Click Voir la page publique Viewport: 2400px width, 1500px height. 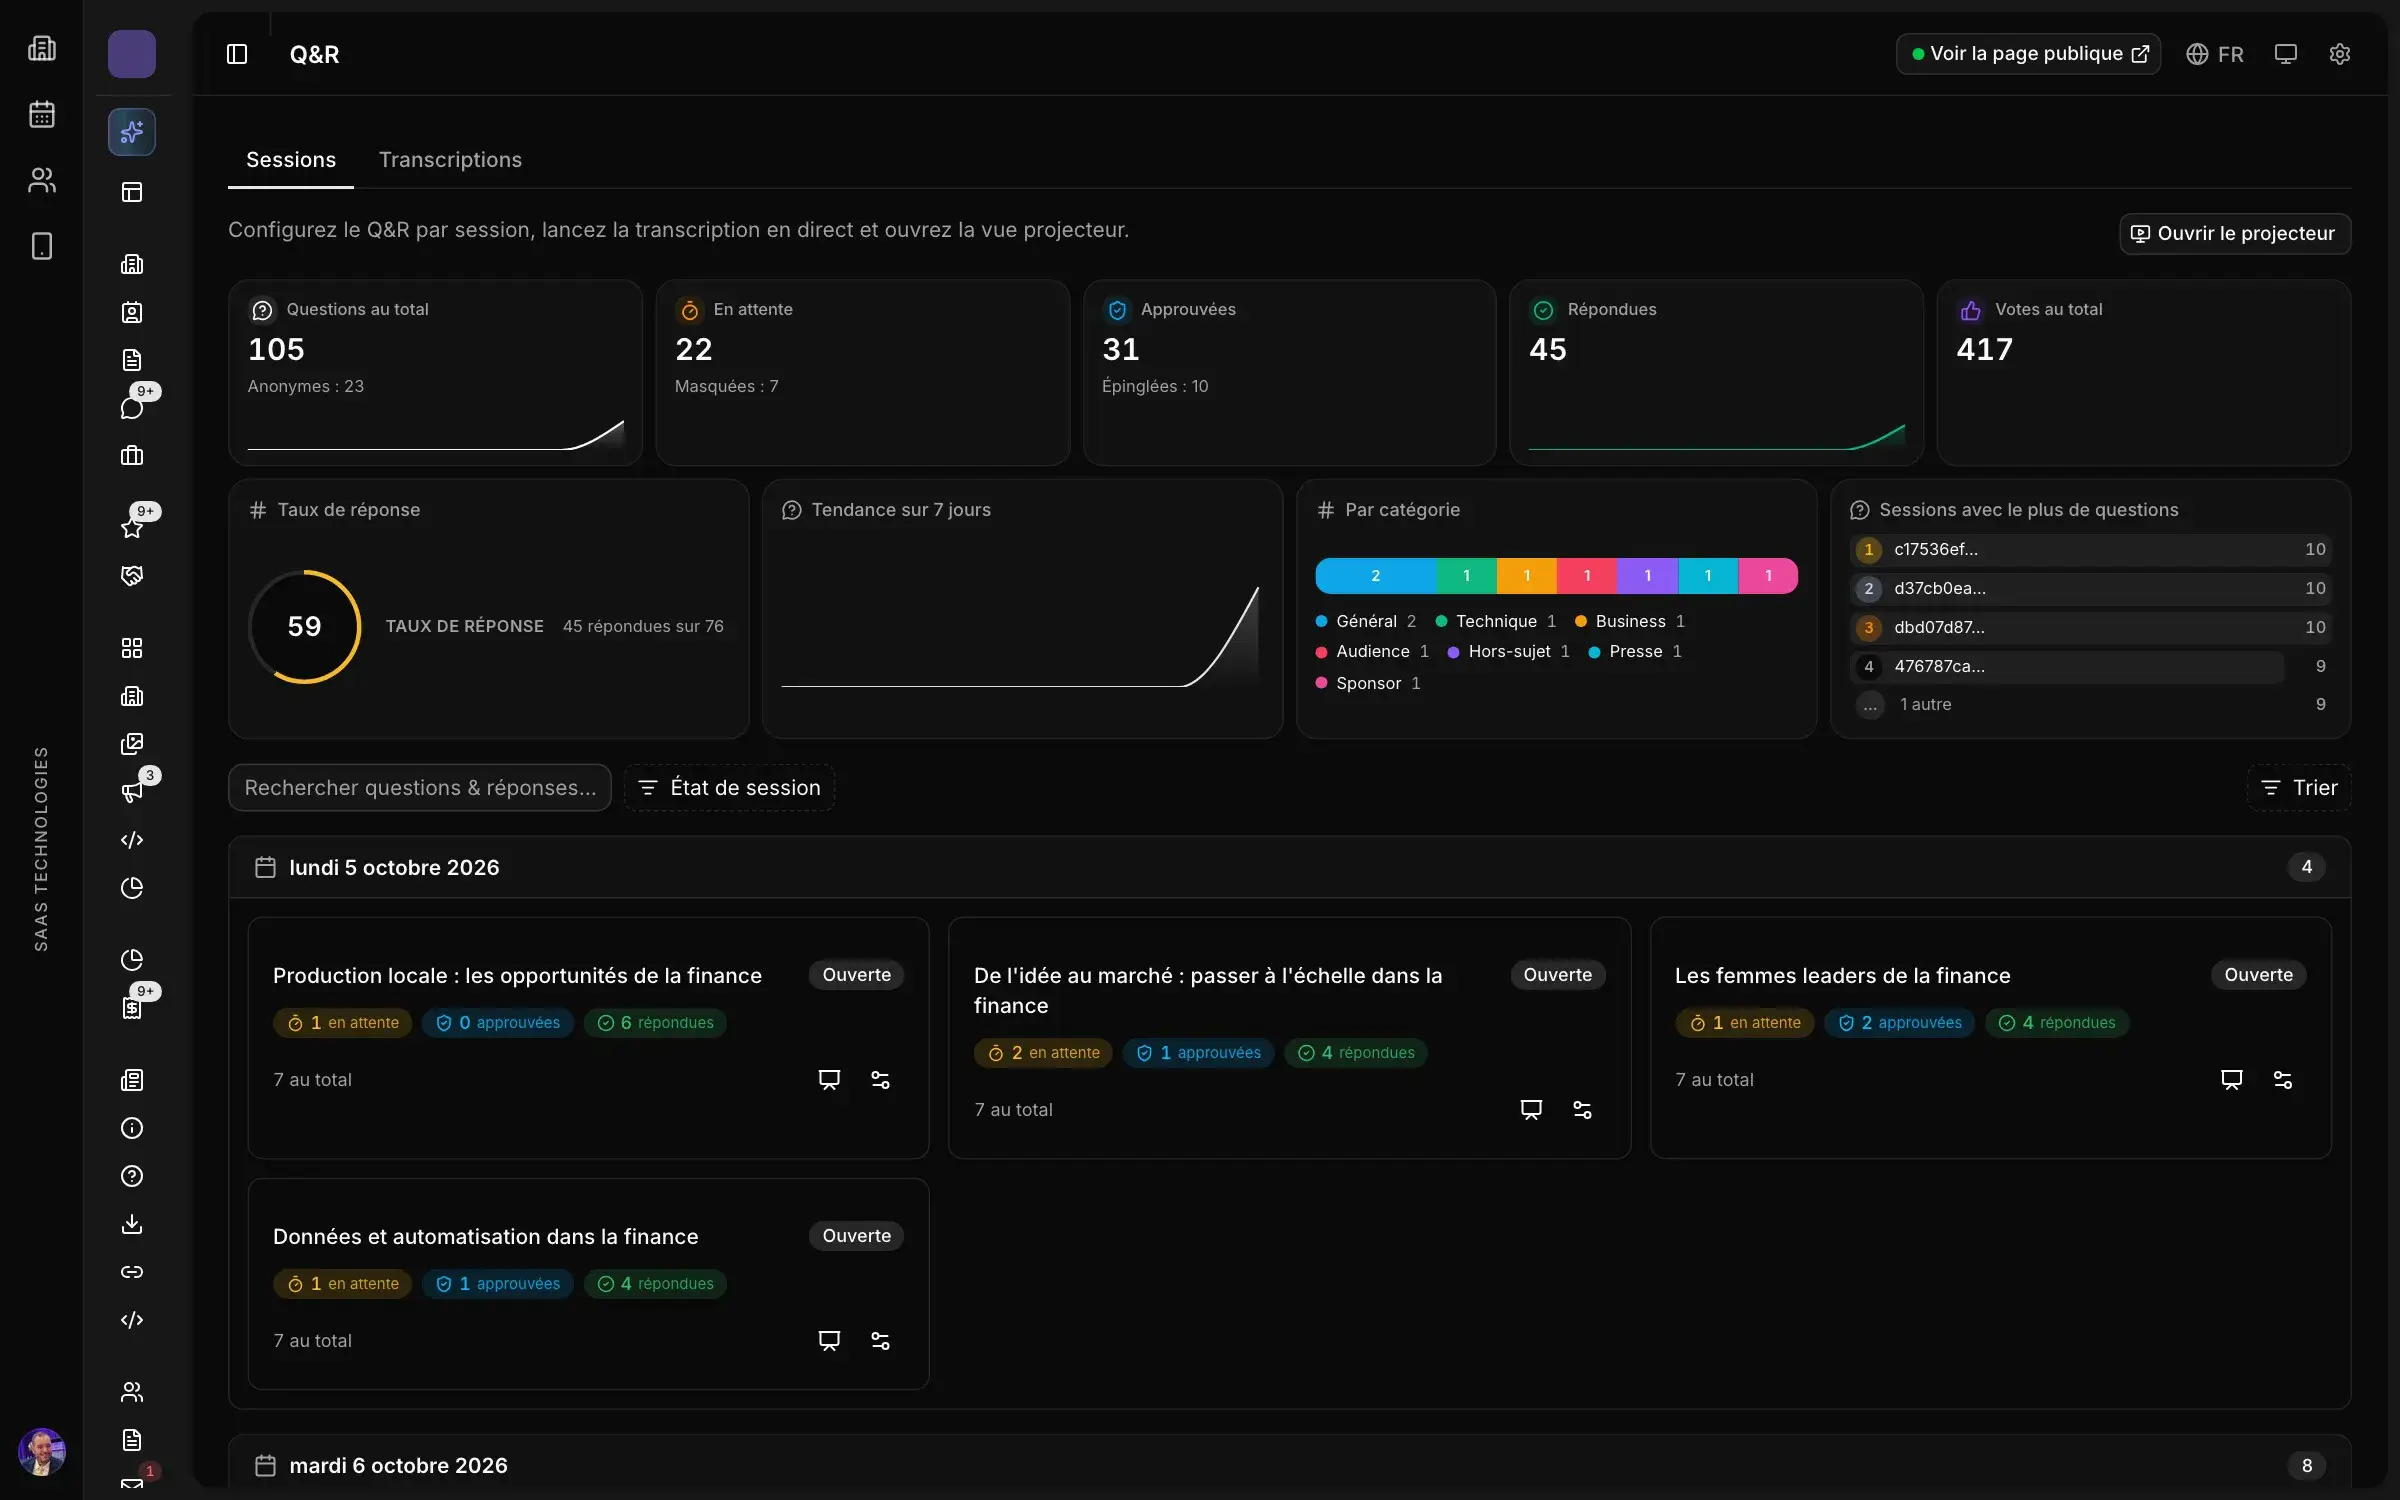[2028, 54]
